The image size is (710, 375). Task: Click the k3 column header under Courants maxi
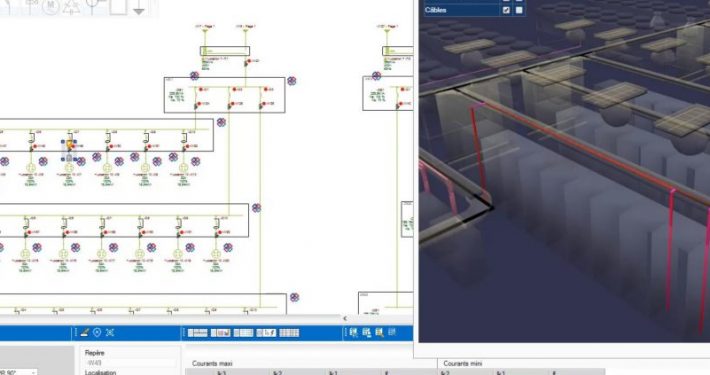point(221,373)
